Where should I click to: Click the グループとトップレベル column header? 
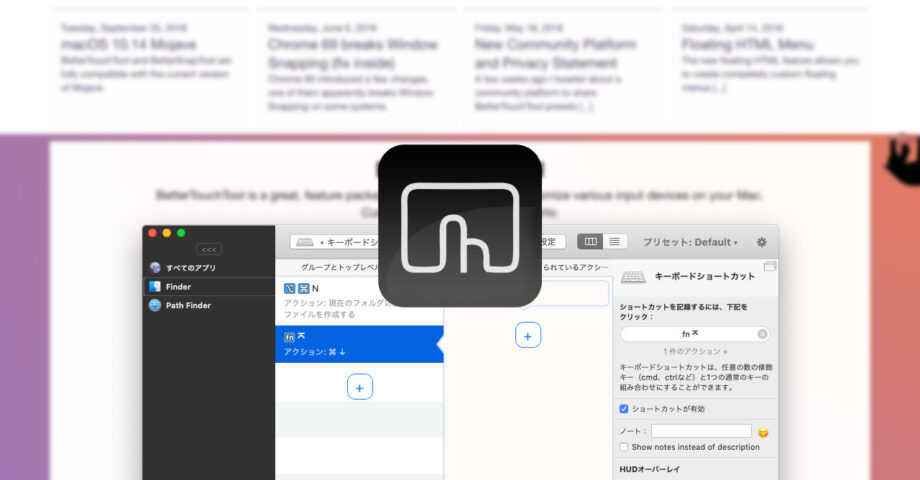click(x=340, y=267)
